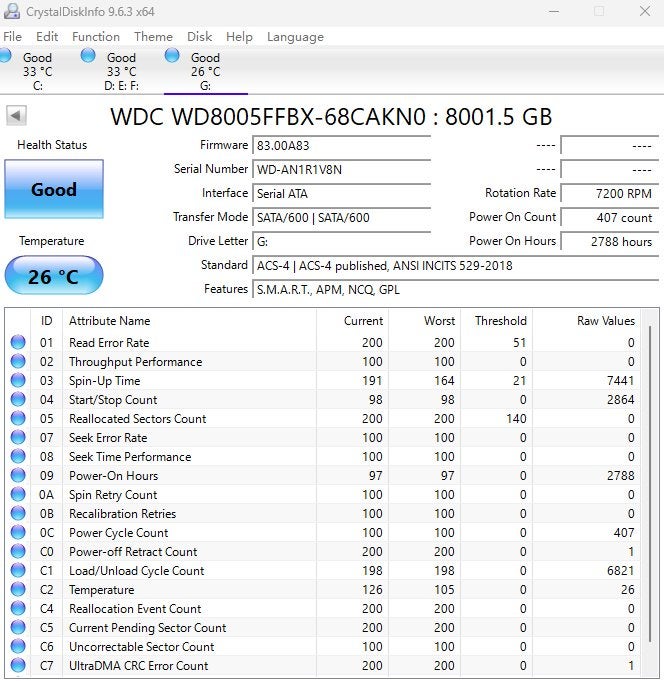Click the status orb for Temperature attribute row
The width and height of the screenshot is (664, 681).
pyautogui.click(x=18, y=589)
